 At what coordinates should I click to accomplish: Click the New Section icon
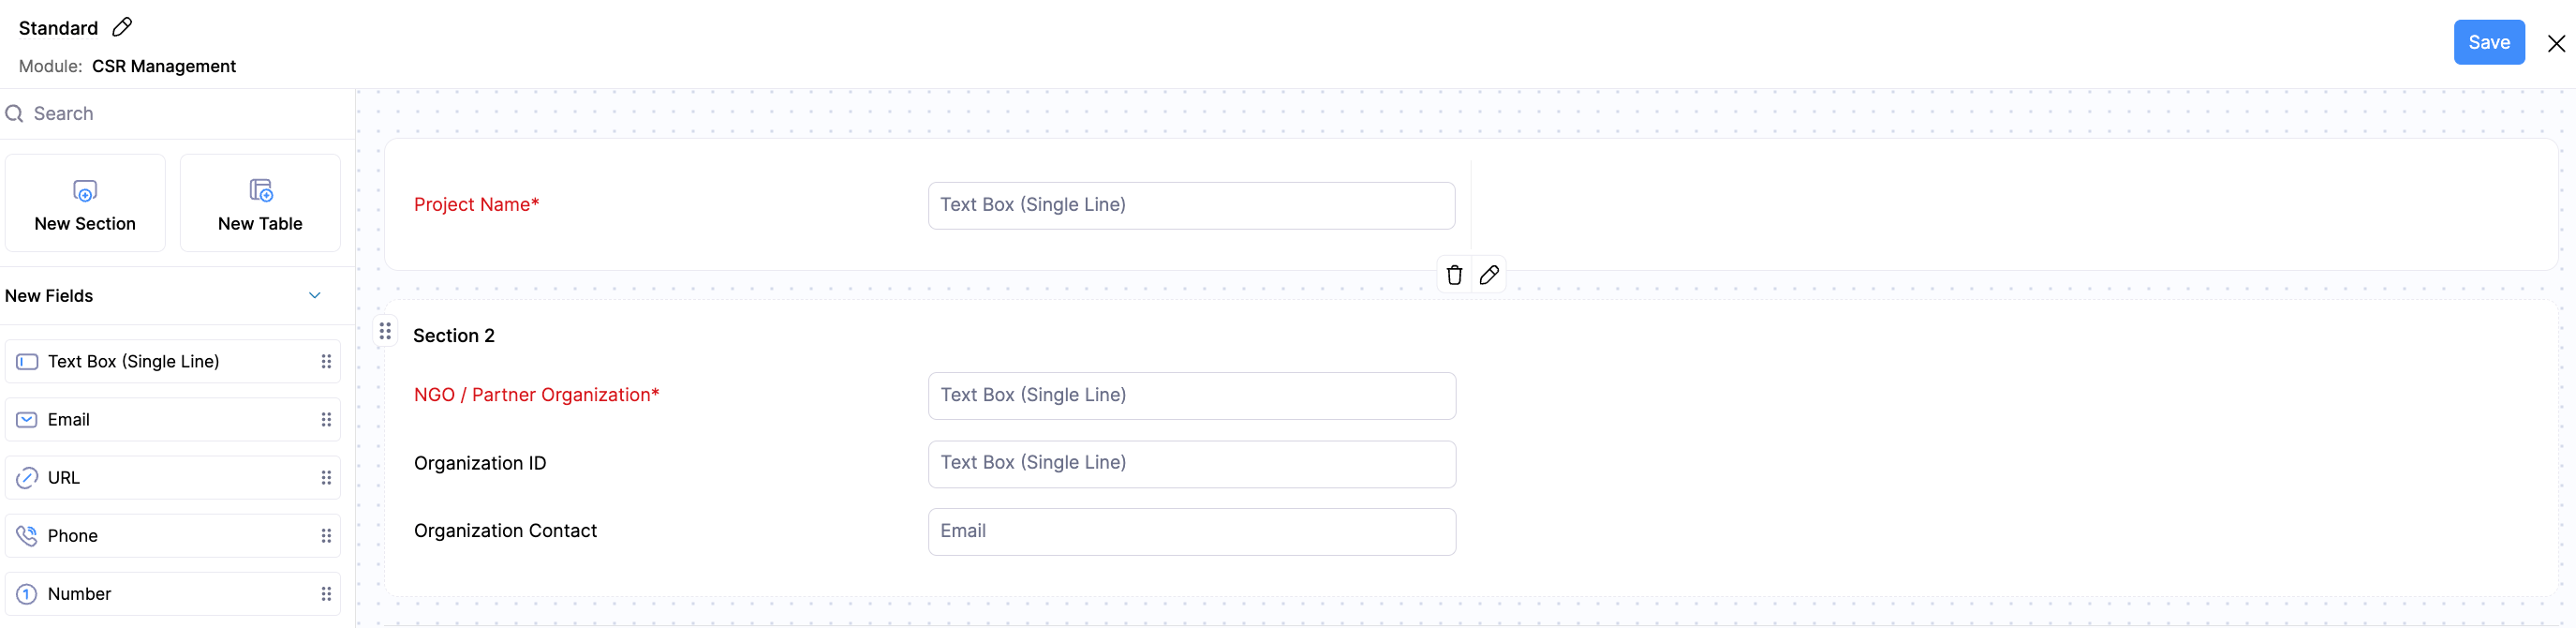pos(85,190)
